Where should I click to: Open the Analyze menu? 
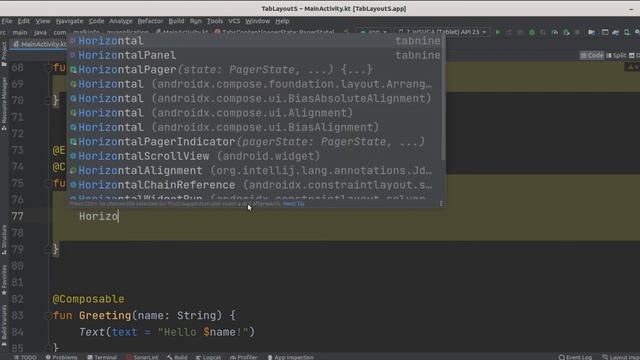point(121,21)
